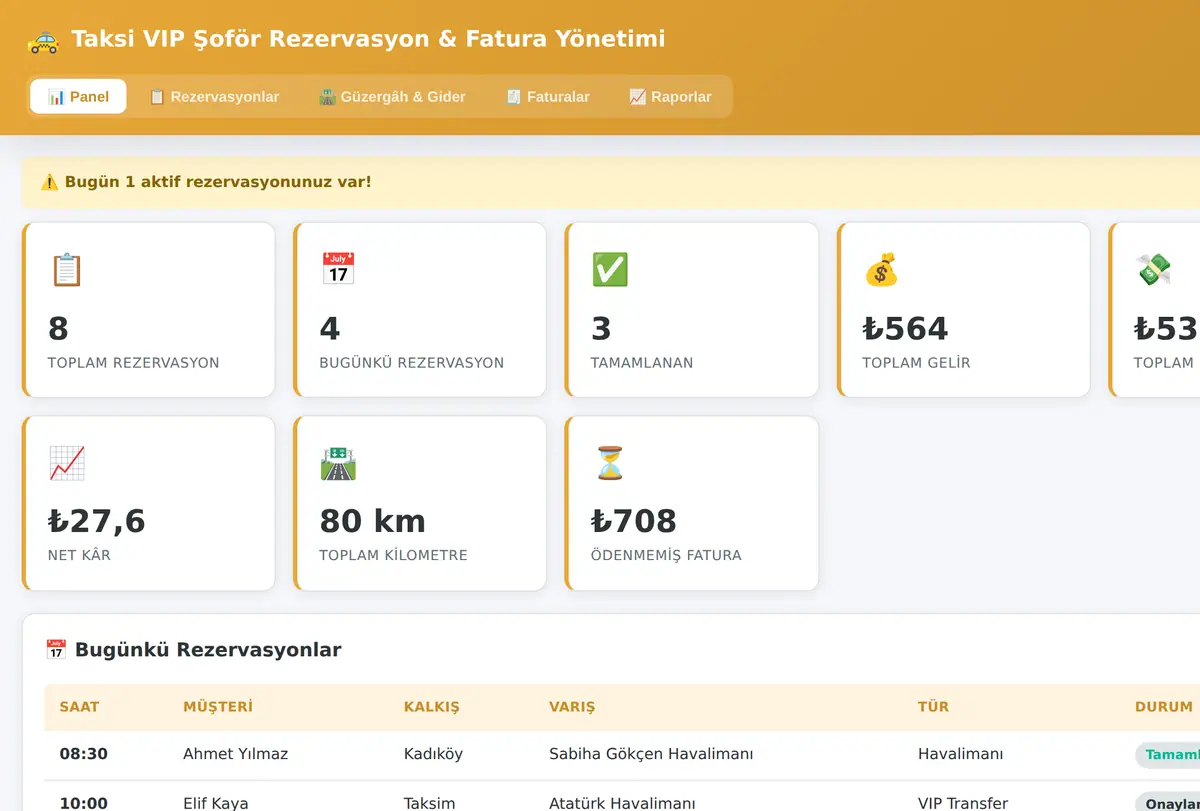This screenshot has height=811, width=1200.
Task: Click the Havalimanı type cell
Action: click(x=960, y=754)
